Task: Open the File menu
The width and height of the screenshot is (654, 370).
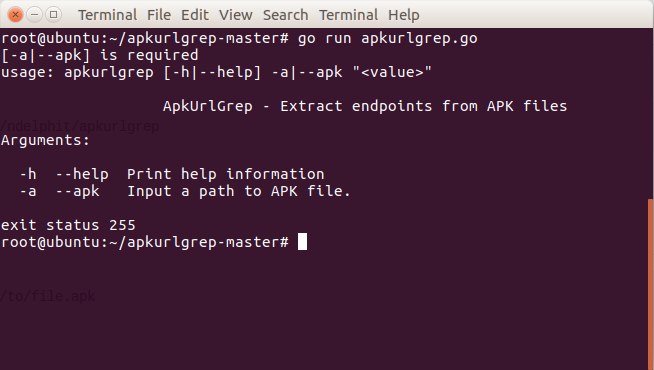Action: (159, 15)
